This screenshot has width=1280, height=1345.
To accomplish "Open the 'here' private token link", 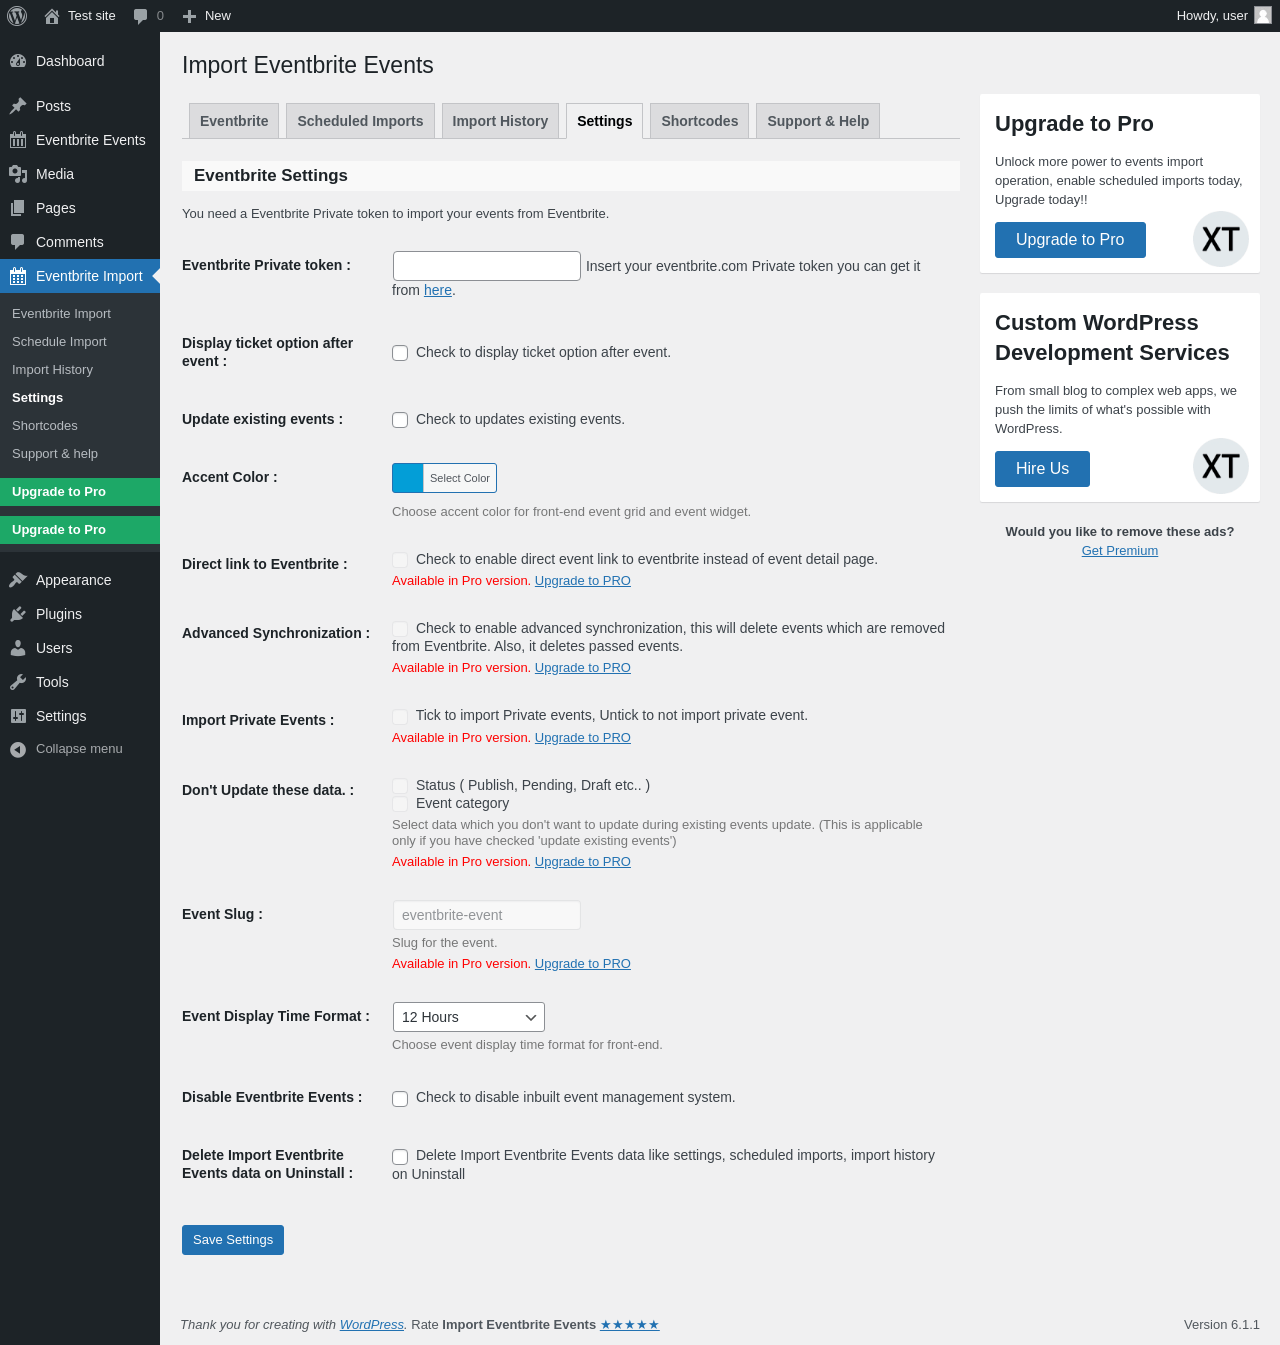I will pyautogui.click(x=438, y=290).
